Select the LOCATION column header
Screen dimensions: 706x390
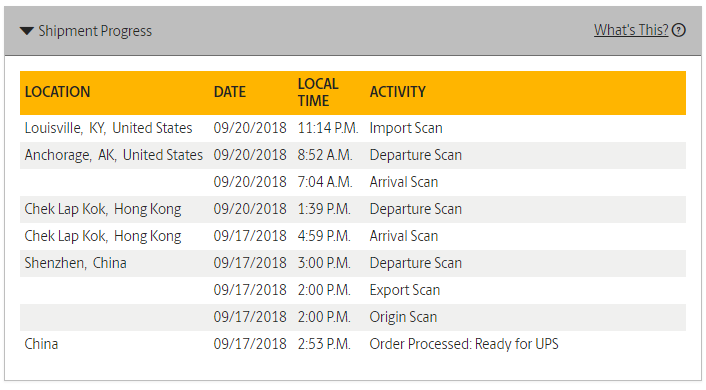(x=58, y=92)
